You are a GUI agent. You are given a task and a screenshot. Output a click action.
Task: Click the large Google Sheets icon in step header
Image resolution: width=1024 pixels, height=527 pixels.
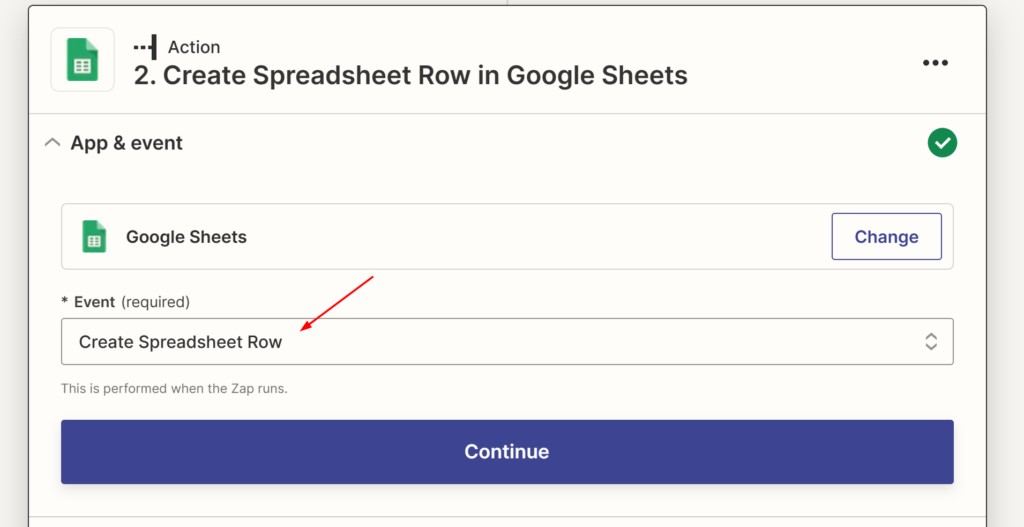pyautogui.click(x=82, y=60)
